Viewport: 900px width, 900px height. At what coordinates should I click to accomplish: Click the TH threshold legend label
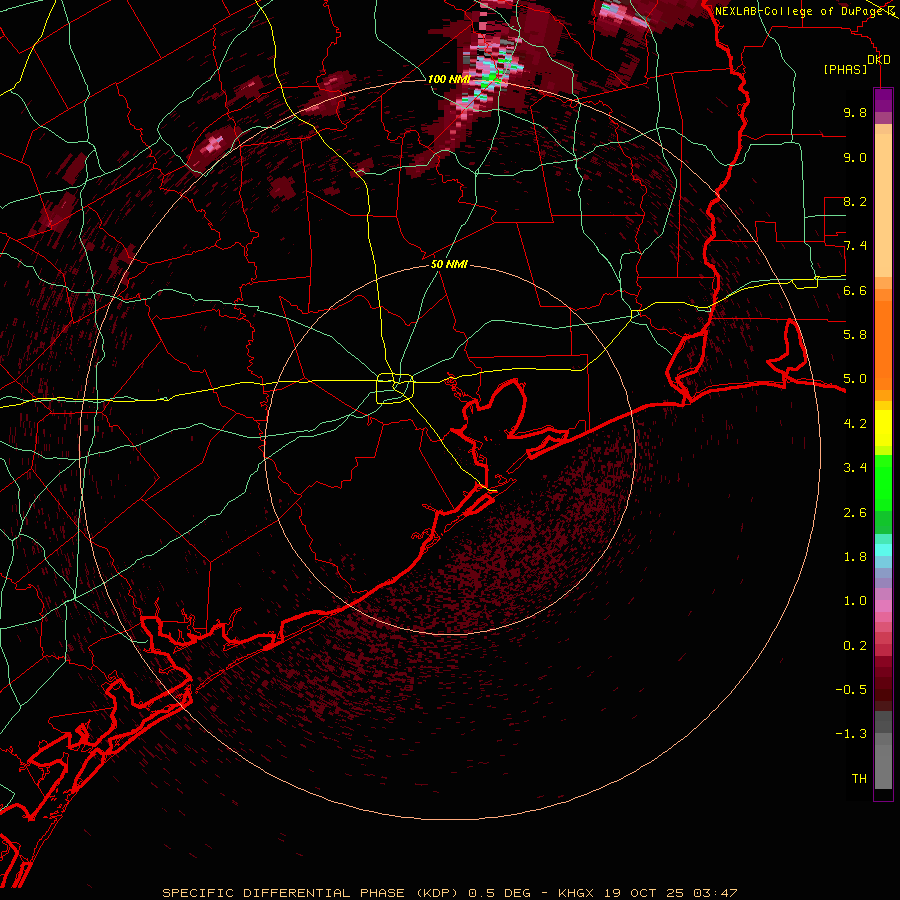click(859, 779)
